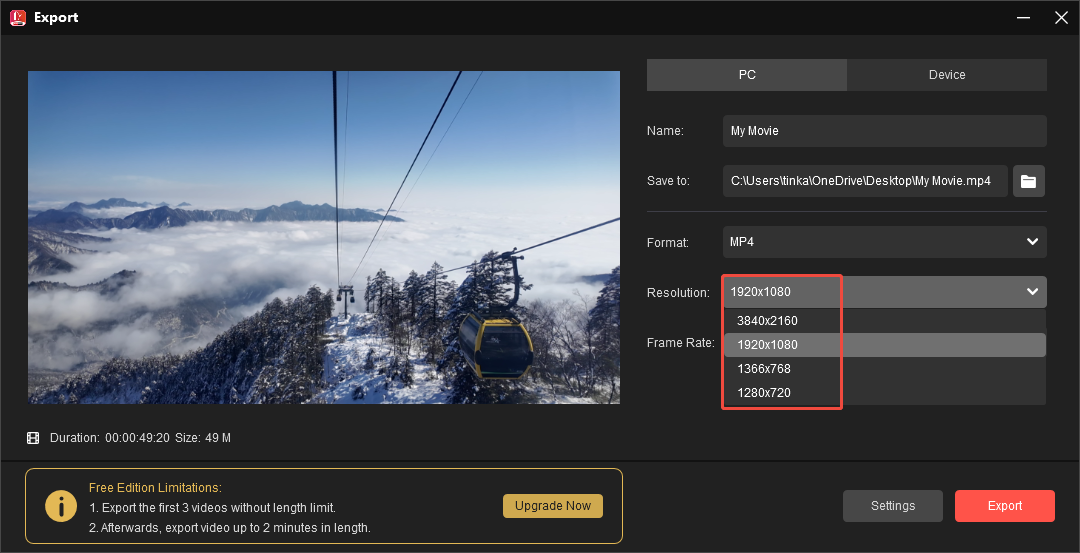Click text about 2 minutes length limit
1080x553 pixels.
(230, 529)
